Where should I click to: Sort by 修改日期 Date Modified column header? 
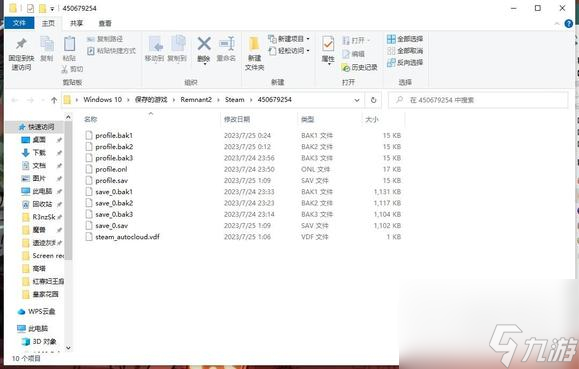[x=237, y=119]
